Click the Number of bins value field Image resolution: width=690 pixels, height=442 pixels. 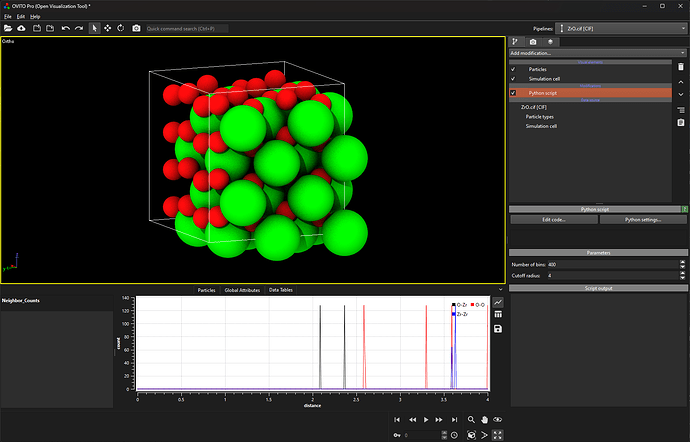point(613,265)
